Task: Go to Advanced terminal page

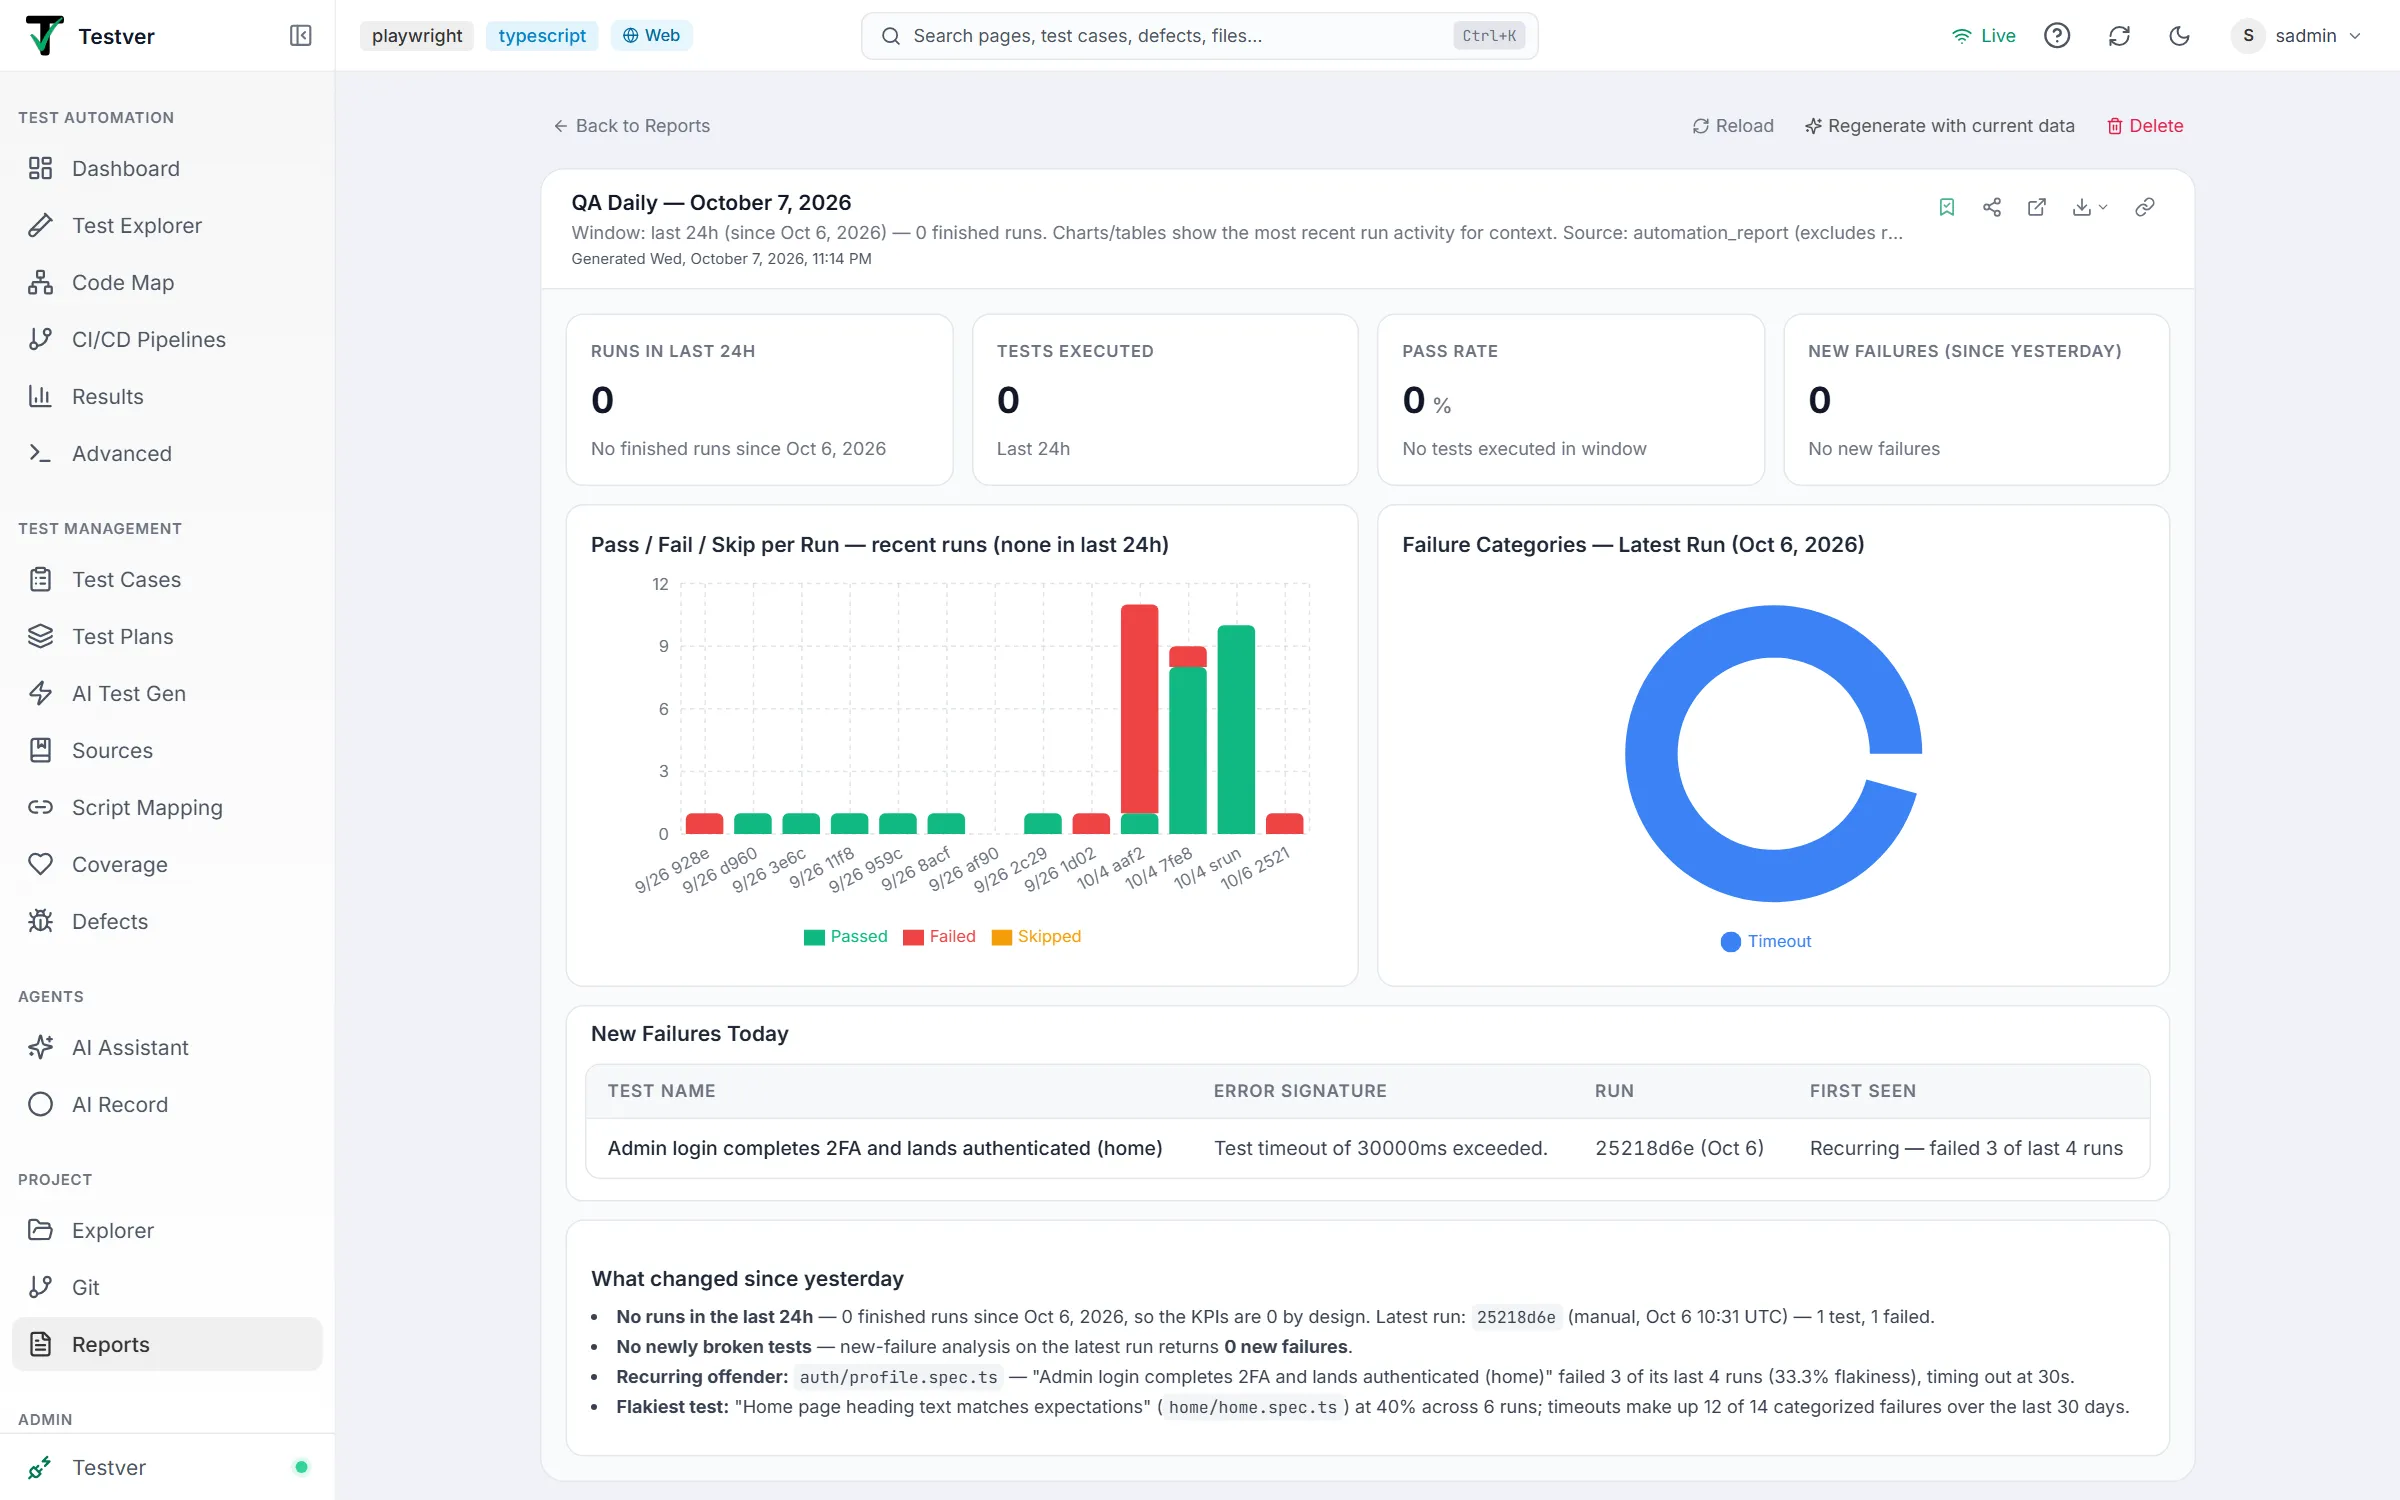Action: tap(167, 453)
